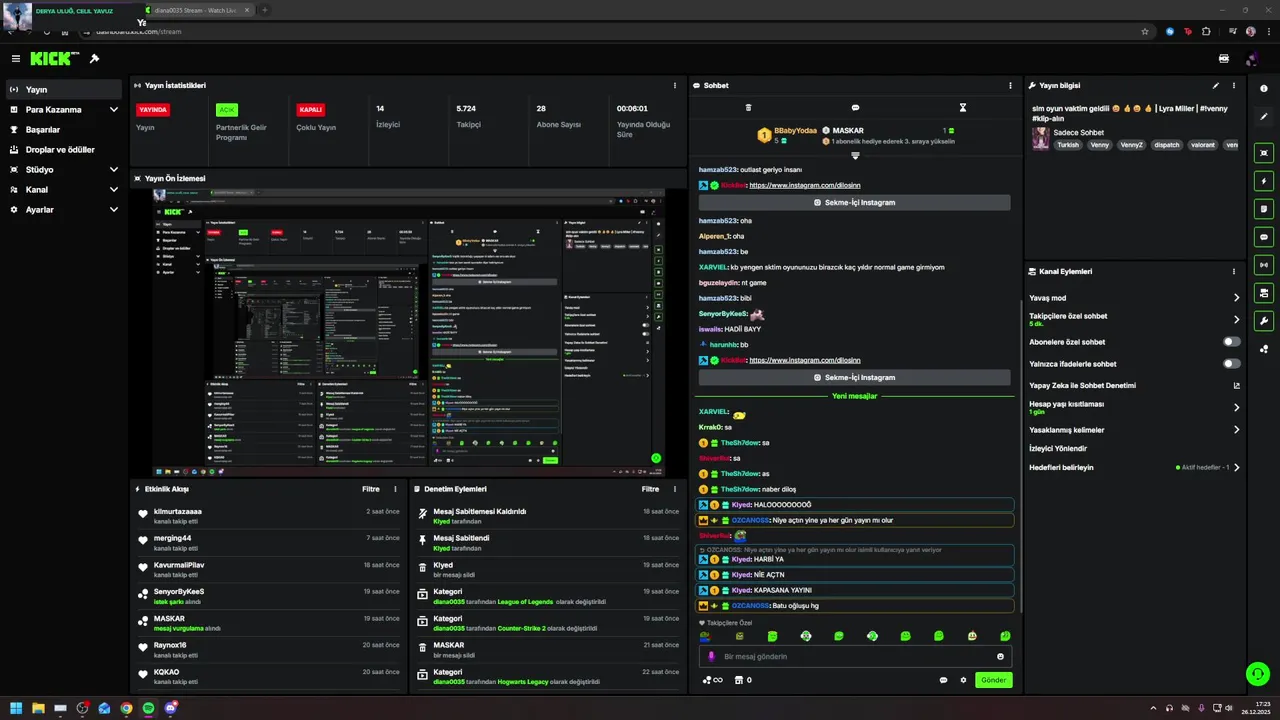Open the Yayın İstatistikleri three-dot menu
The height and width of the screenshot is (720, 1280).
[x=675, y=86]
